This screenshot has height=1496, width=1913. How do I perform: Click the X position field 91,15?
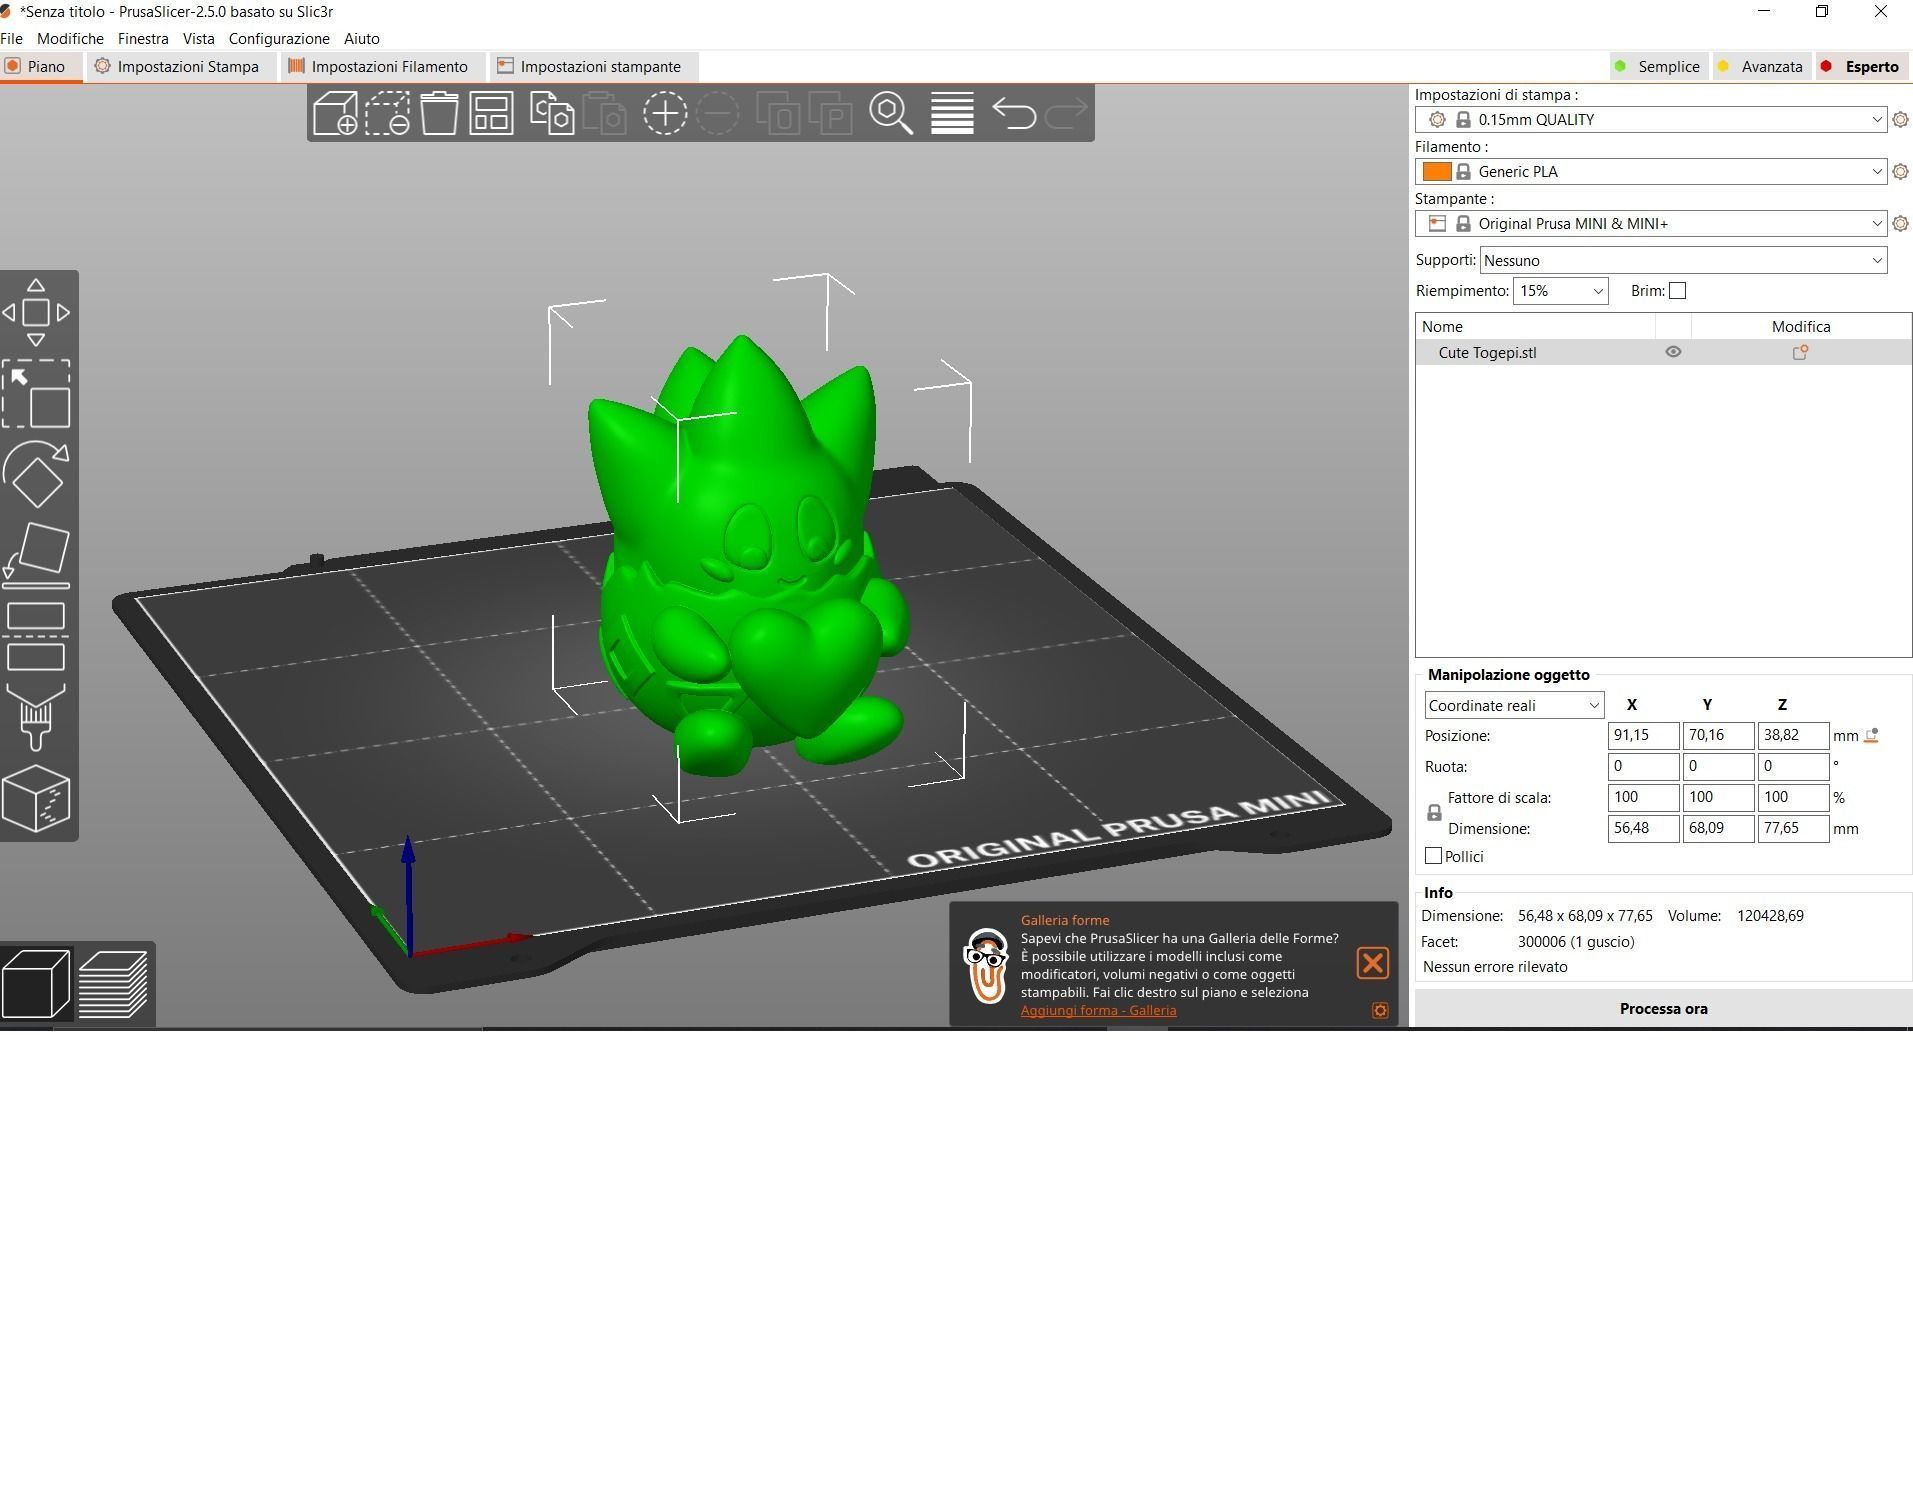click(1643, 735)
